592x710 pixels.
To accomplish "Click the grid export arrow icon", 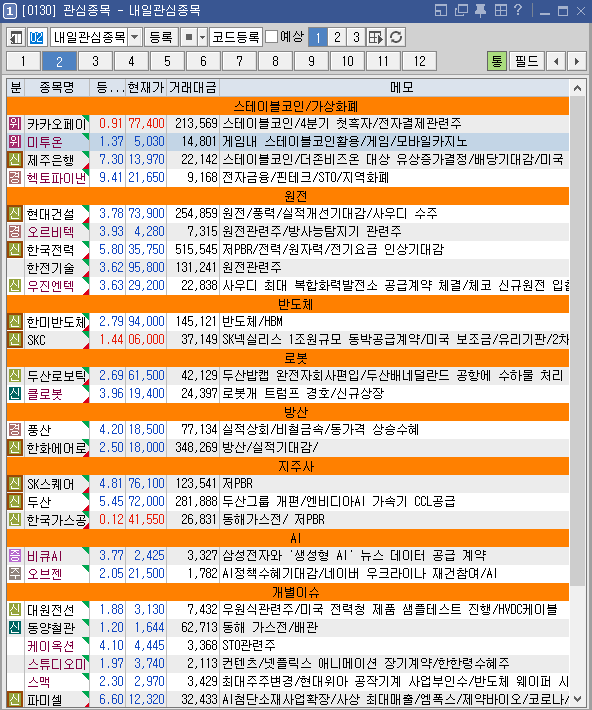I will tap(375, 37).
